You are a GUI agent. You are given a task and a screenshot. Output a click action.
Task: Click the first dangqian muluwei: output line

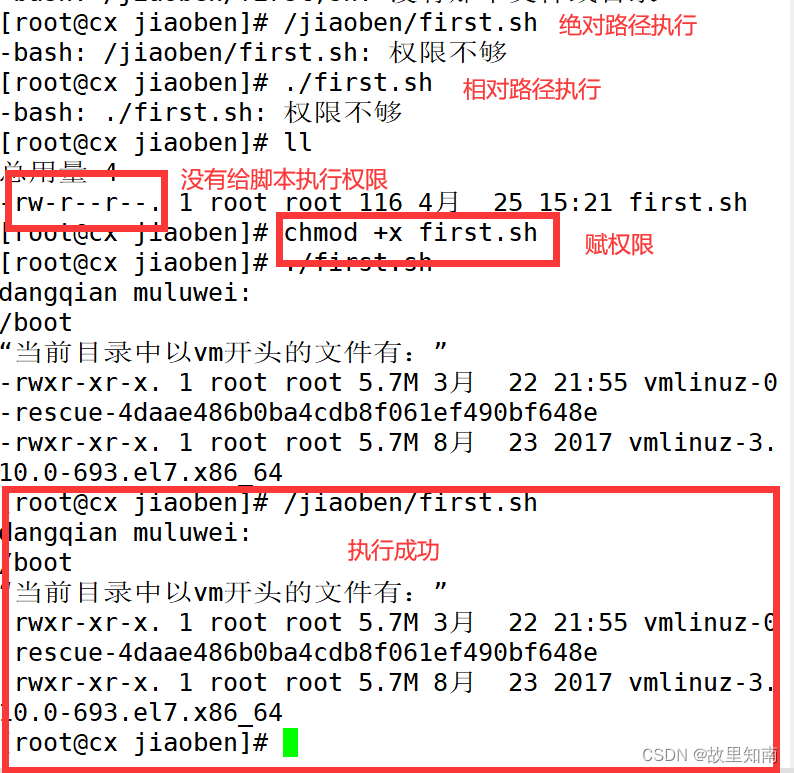pos(125,293)
